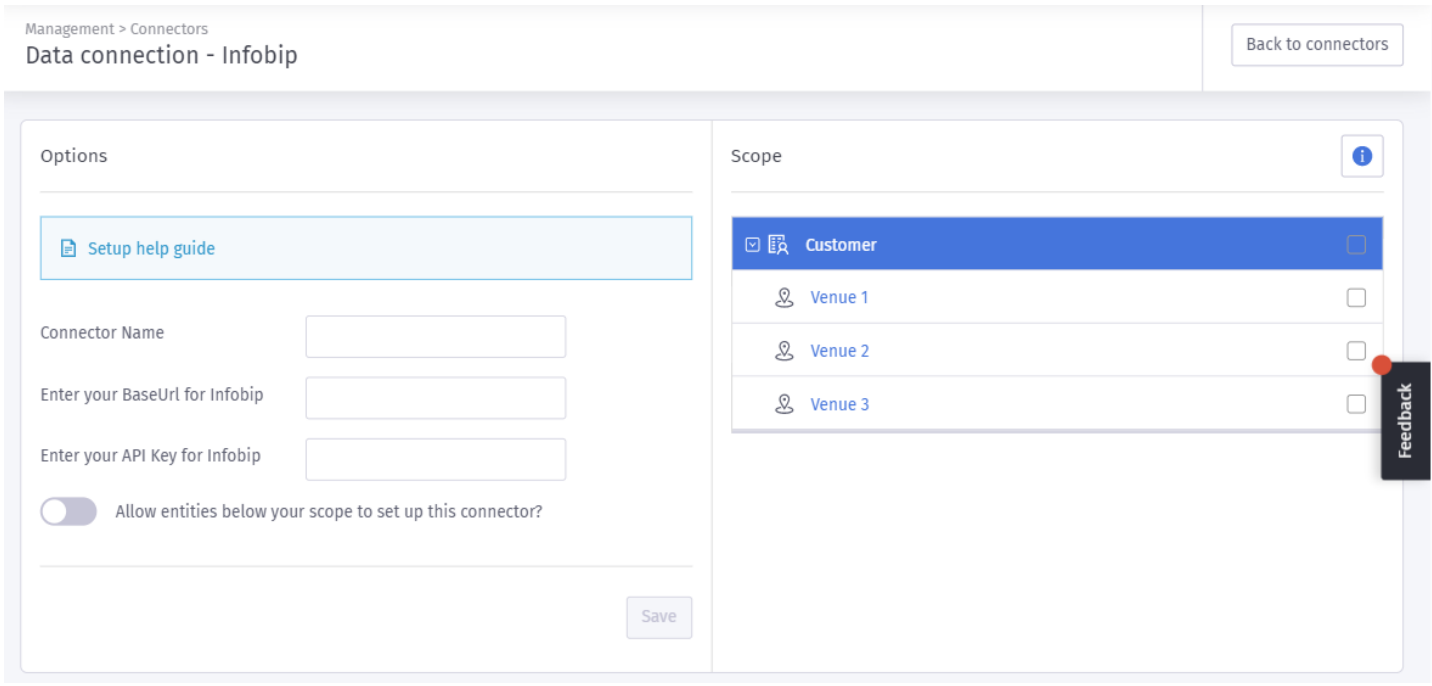1432x686 pixels.
Task: Click the Connector Name input field
Action: pyautogui.click(x=435, y=337)
